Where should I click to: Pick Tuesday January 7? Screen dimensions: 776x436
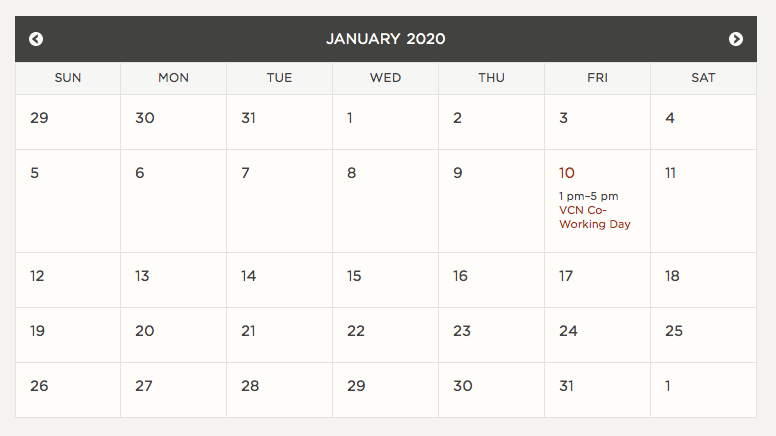point(246,173)
